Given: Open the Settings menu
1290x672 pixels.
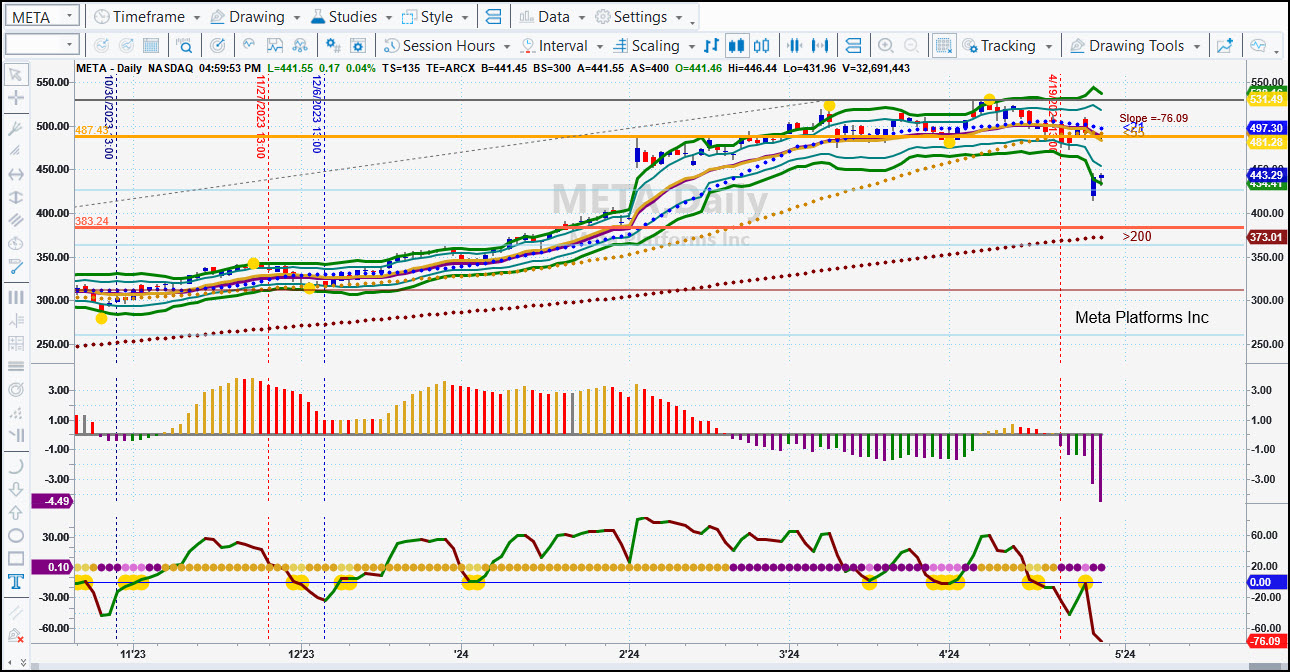Looking at the screenshot, I should click(638, 17).
